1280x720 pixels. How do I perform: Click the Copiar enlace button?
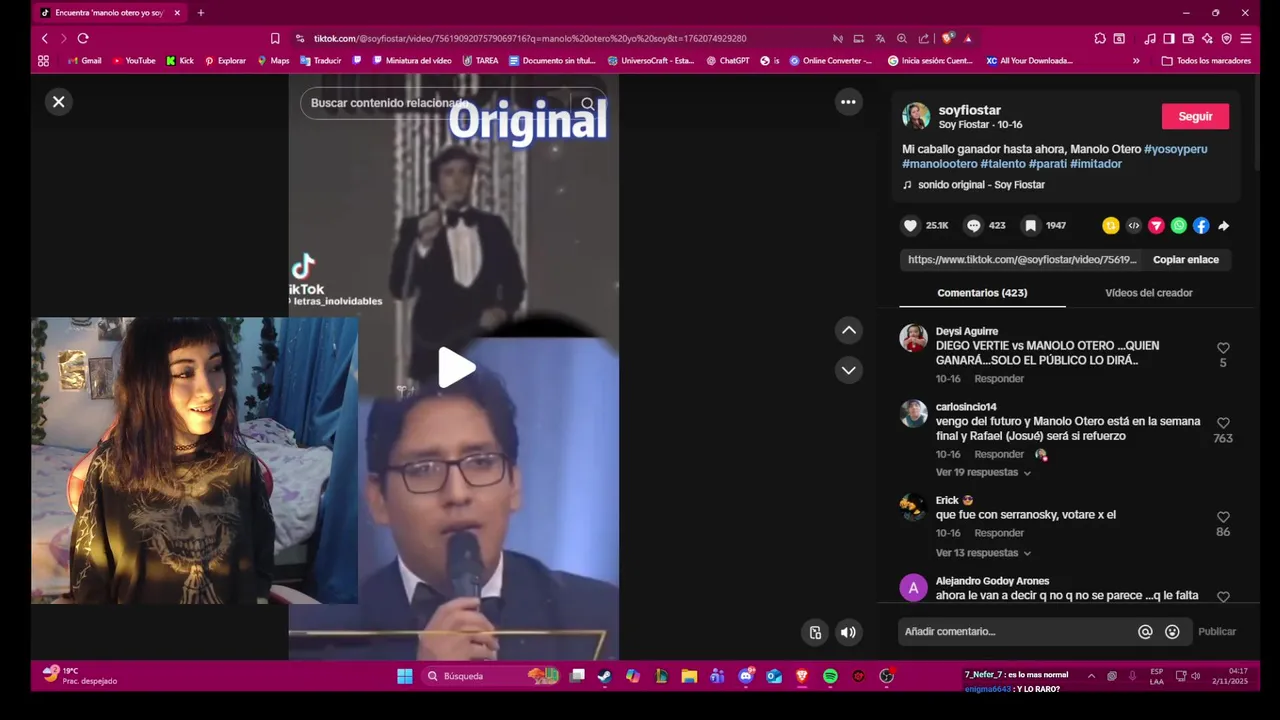coord(1186,260)
